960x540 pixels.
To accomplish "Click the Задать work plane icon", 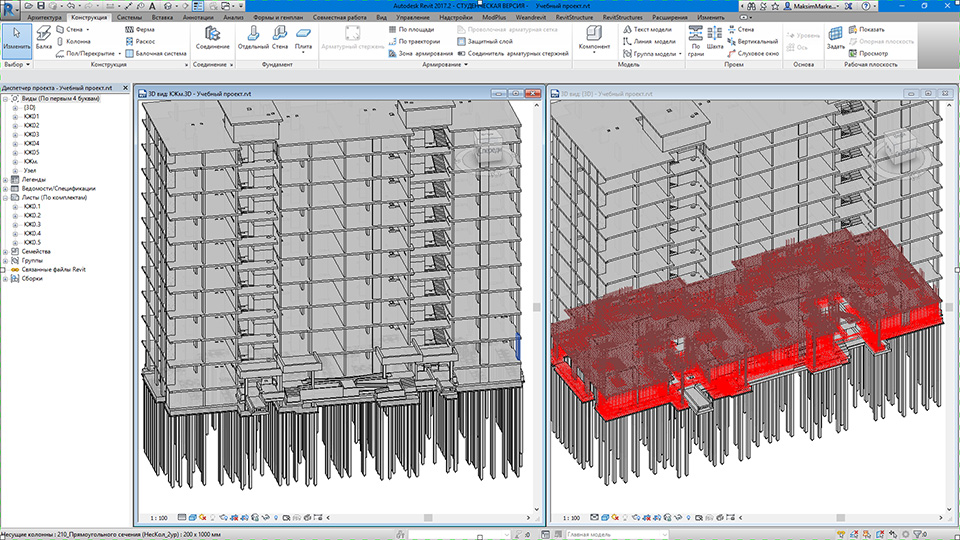I will (x=835, y=38).
